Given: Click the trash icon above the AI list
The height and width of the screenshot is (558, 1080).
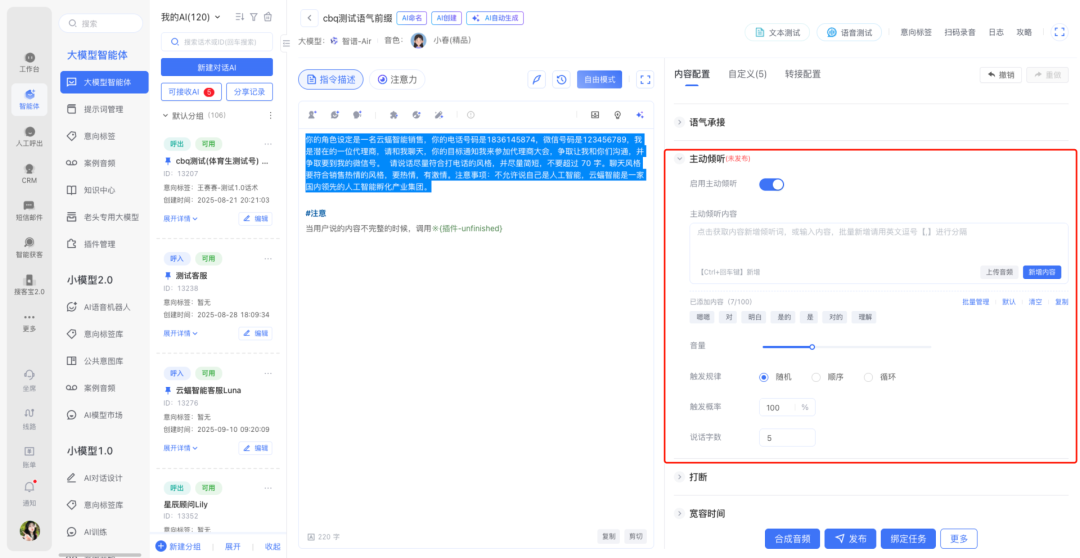Looking at the screenshot, I should [x=268, y=17].
